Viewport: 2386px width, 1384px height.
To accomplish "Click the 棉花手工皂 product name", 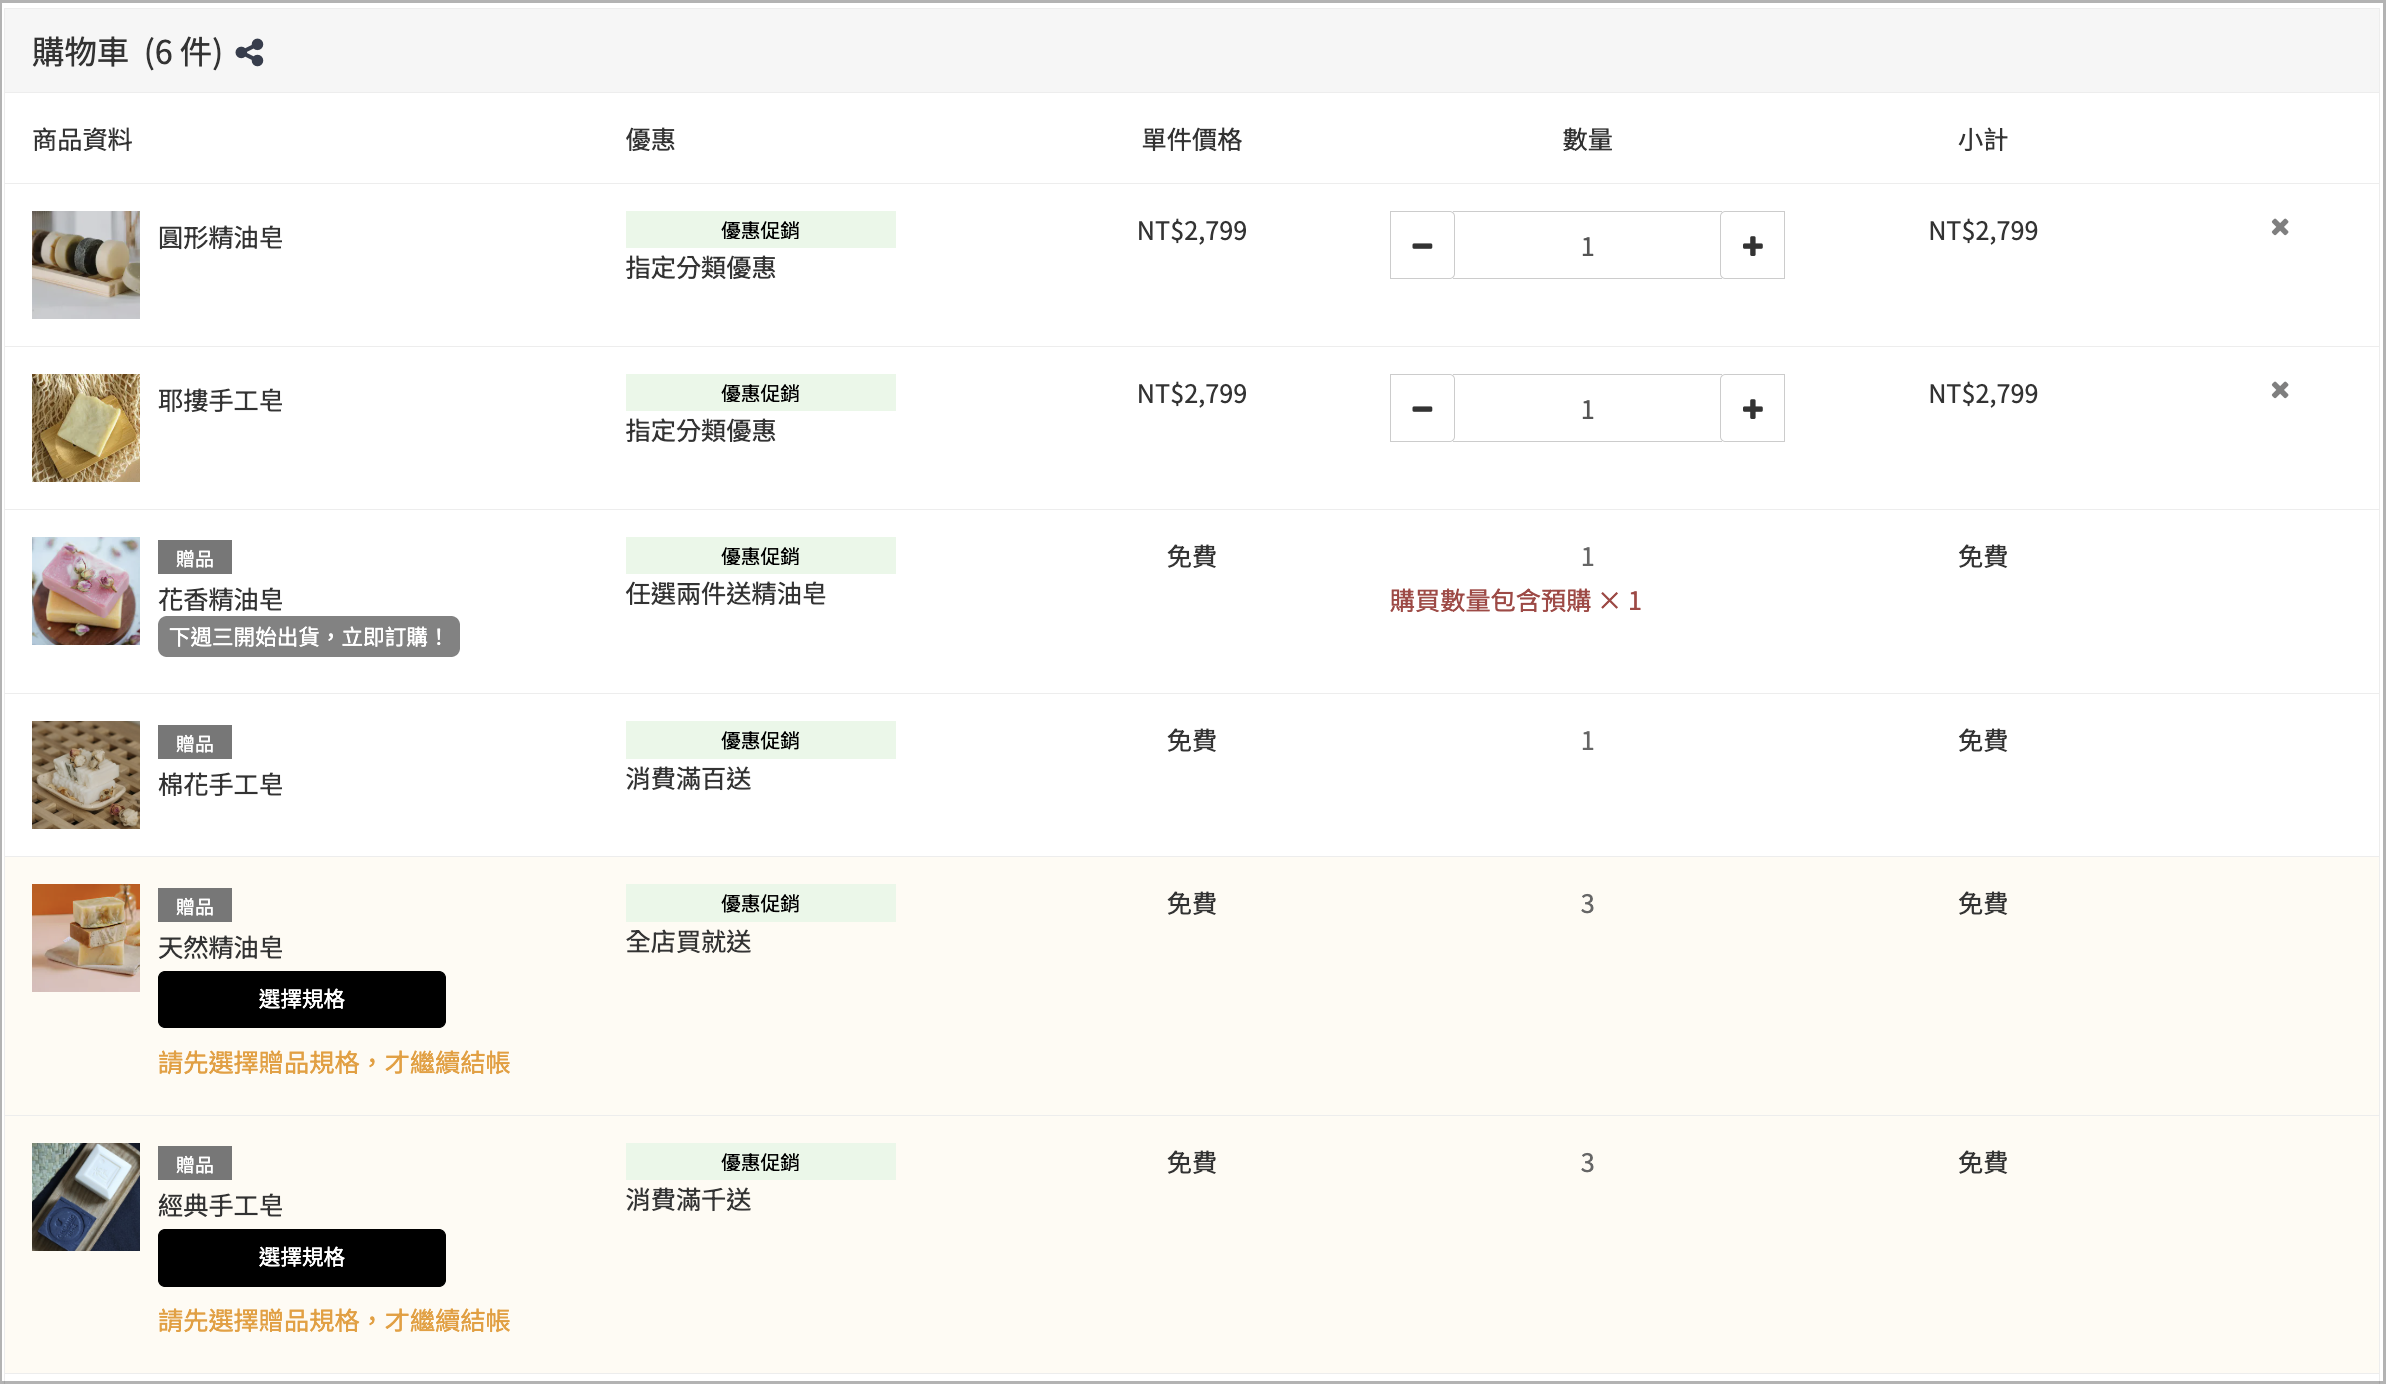I will point(221,785).
